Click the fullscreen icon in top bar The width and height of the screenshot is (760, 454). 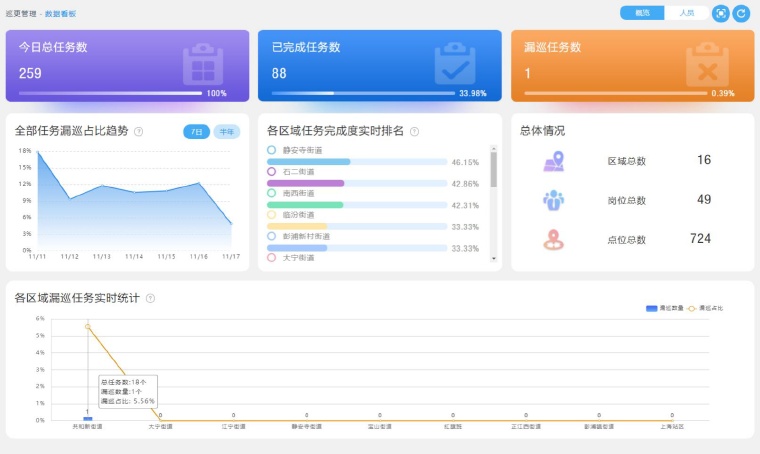click(x=720, y=13)
